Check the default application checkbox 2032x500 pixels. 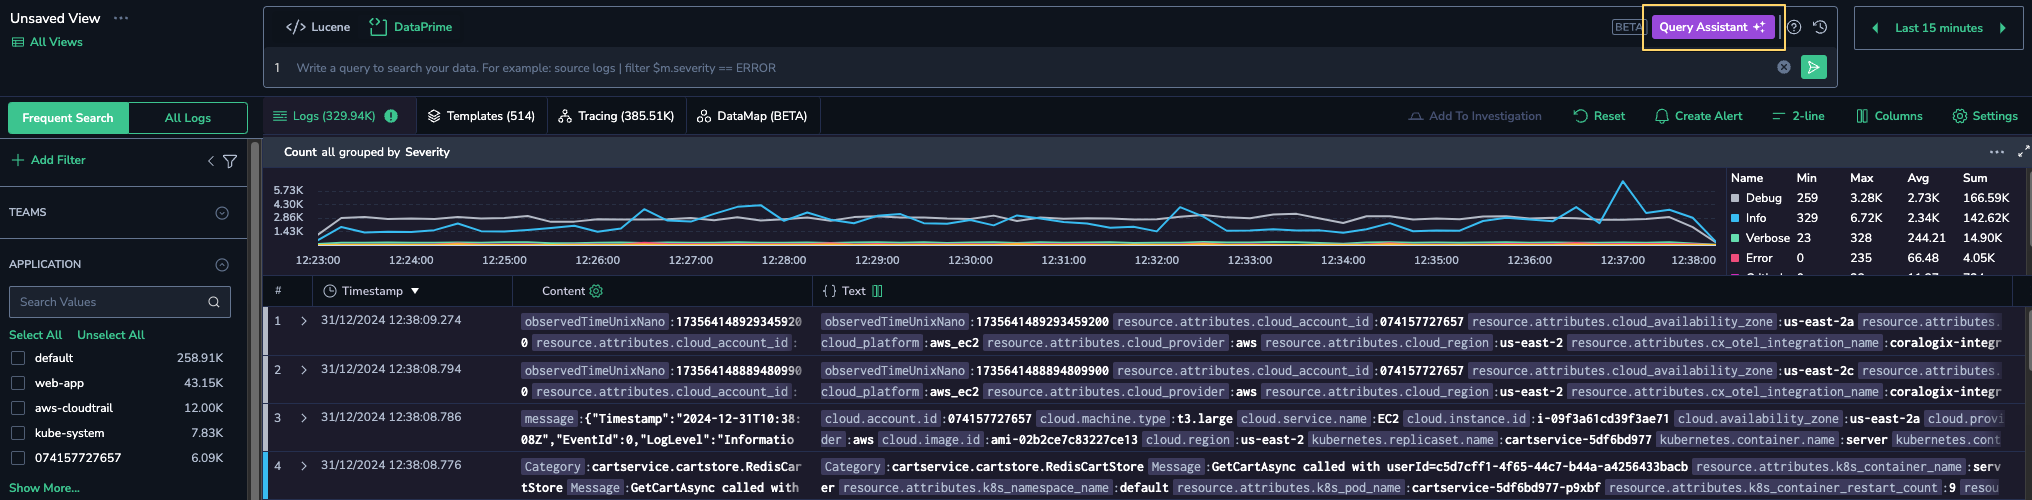17,358
